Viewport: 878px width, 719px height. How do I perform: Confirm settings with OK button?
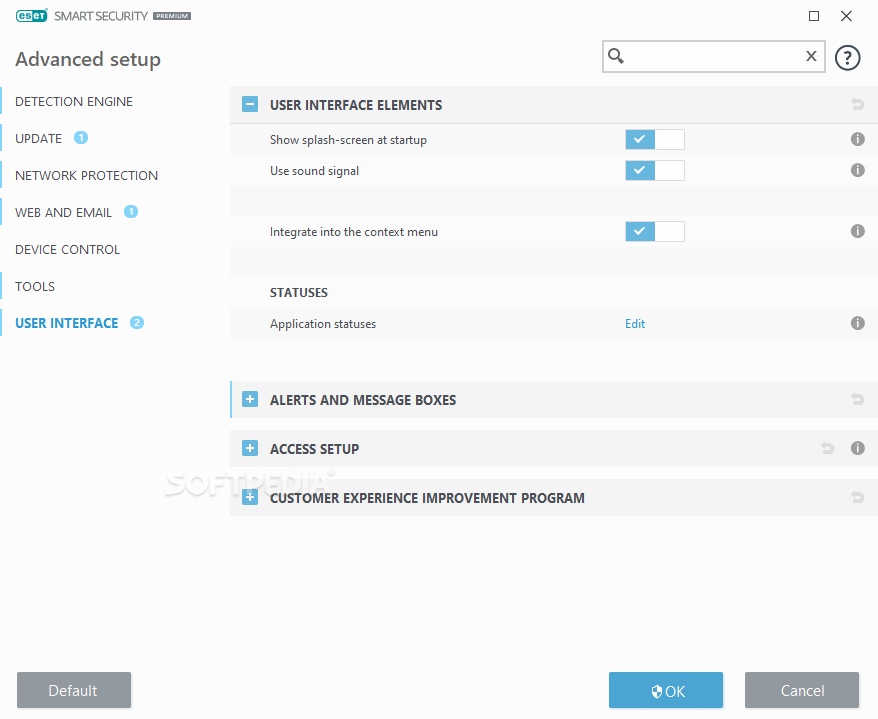[x=666, y=690]
